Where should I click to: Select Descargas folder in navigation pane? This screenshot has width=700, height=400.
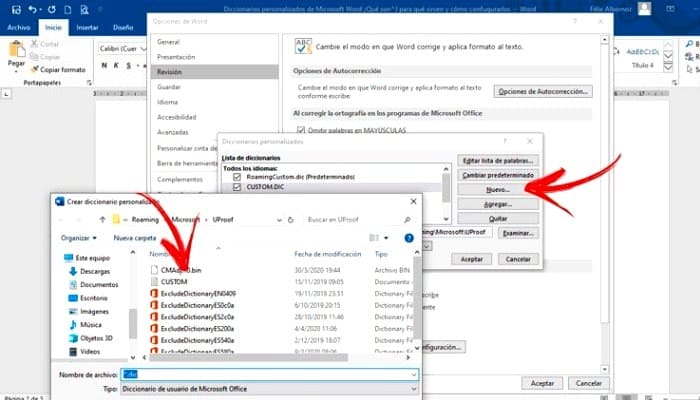click(89, 271)
